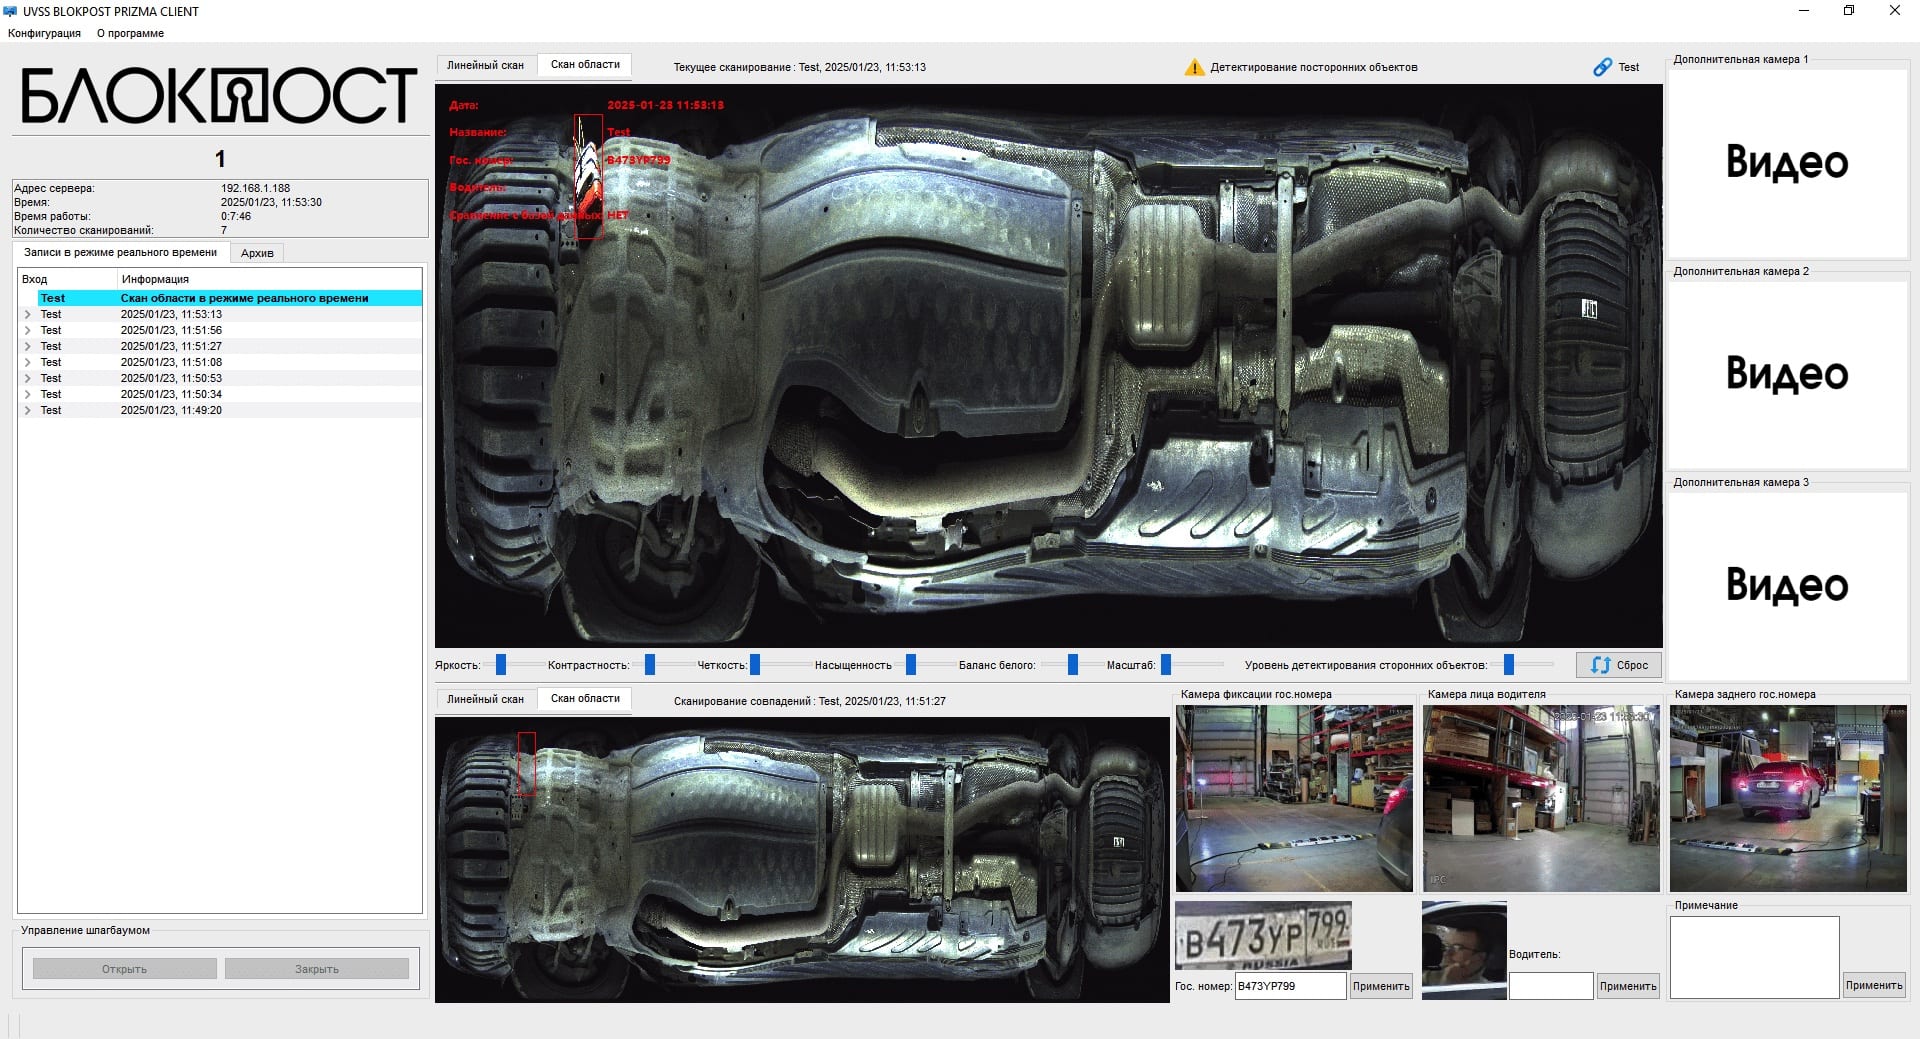Screen dimensions: 1920x1039
Task: Click the license plate snapshot thumbnail
Action: point(1263,935)
